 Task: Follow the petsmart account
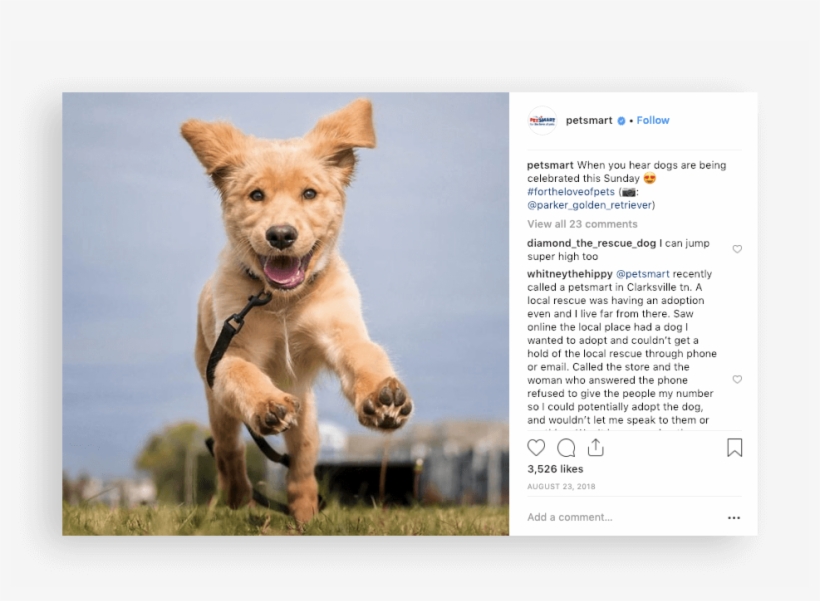[653, 120]
